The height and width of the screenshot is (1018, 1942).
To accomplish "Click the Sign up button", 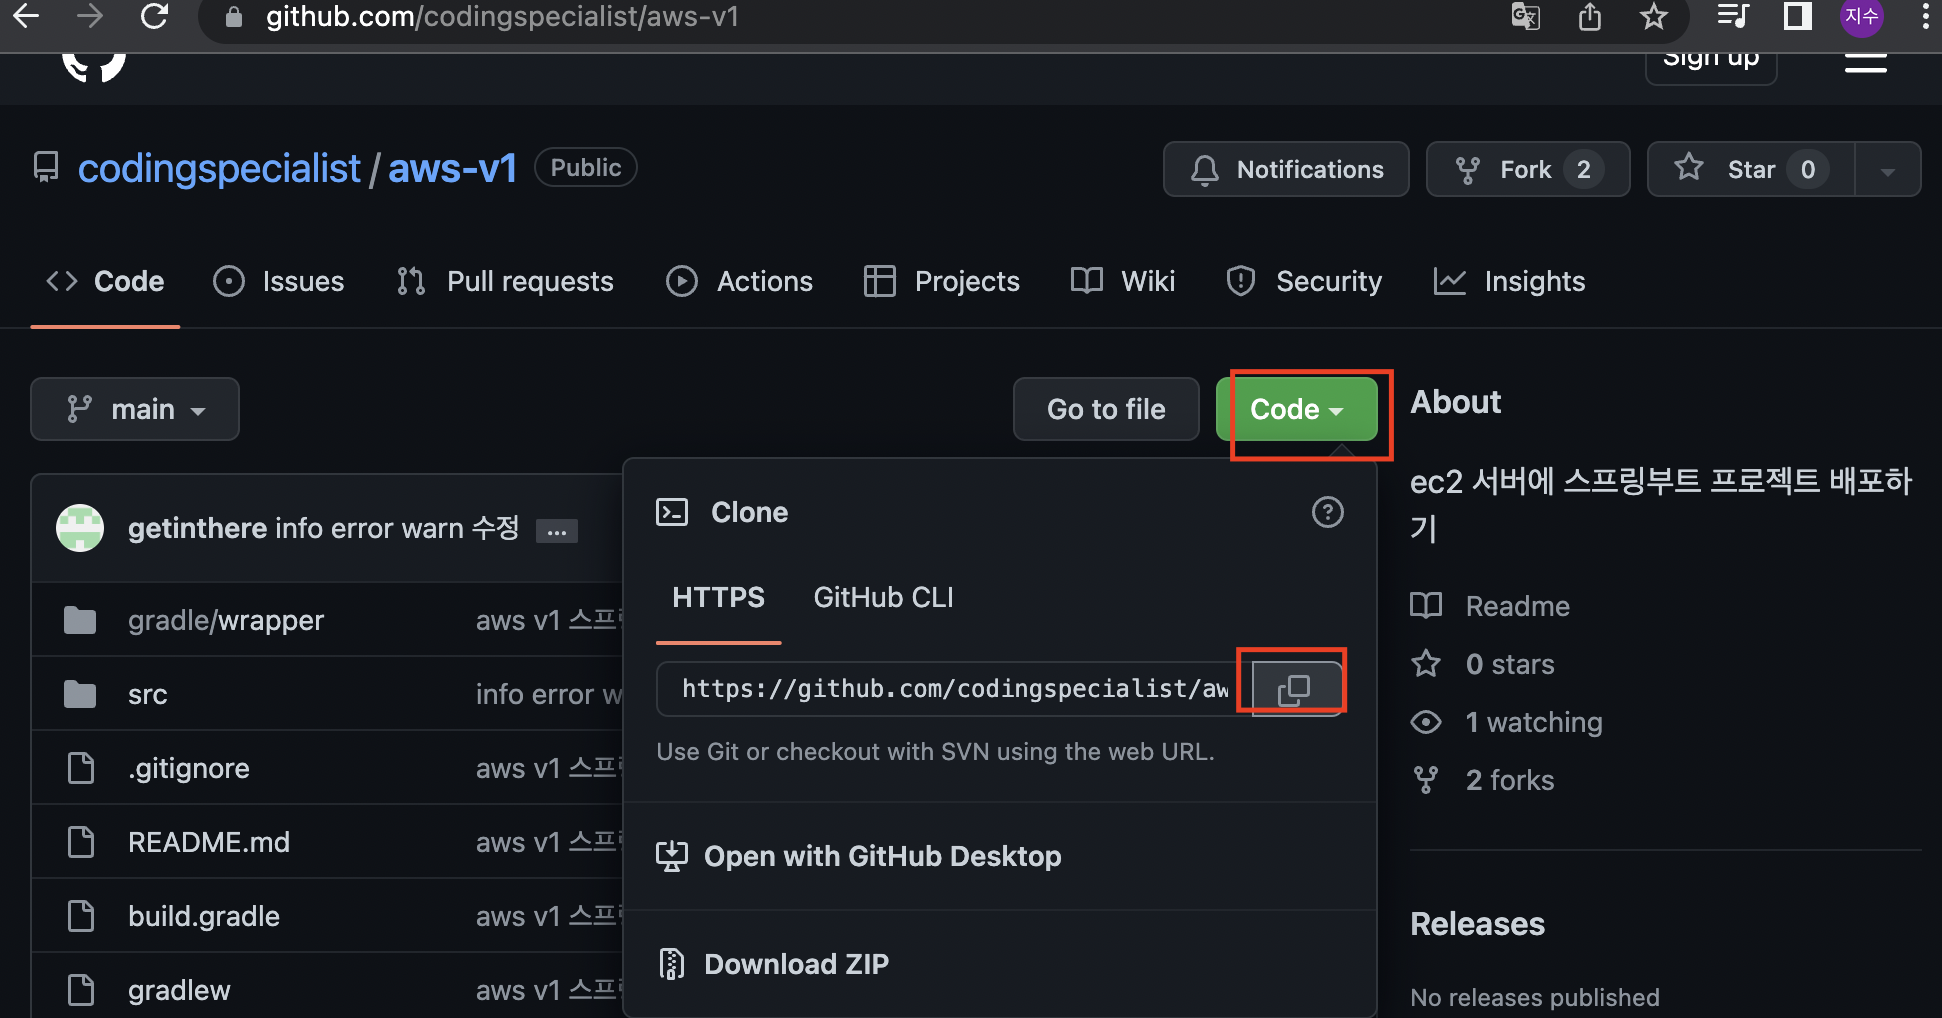I will (x=1711, y=60).
